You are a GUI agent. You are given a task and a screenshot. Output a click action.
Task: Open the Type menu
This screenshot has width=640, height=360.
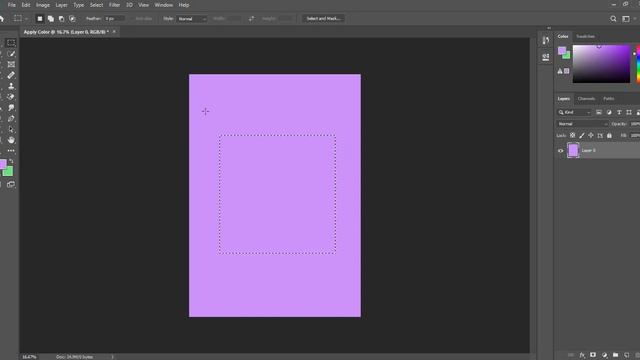click(x=78, y=5)
